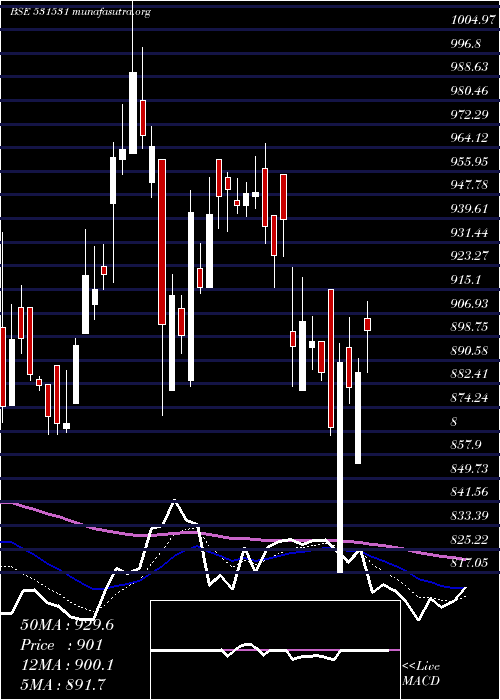Click the BSE 531531 munafasutra.org title
The height and width of the screenshot is (700, 500).
[x=80, y=12]
